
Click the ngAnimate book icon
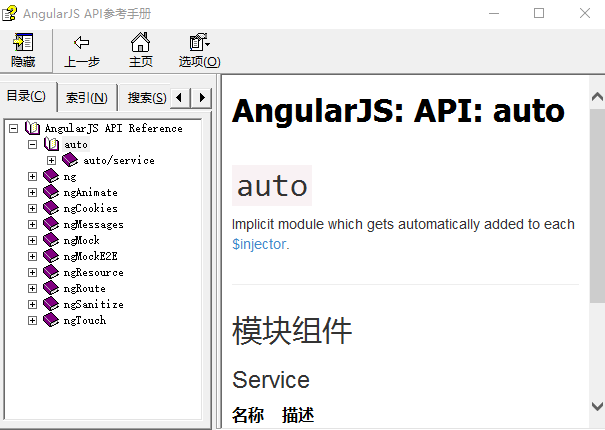(x=51, y=192)
